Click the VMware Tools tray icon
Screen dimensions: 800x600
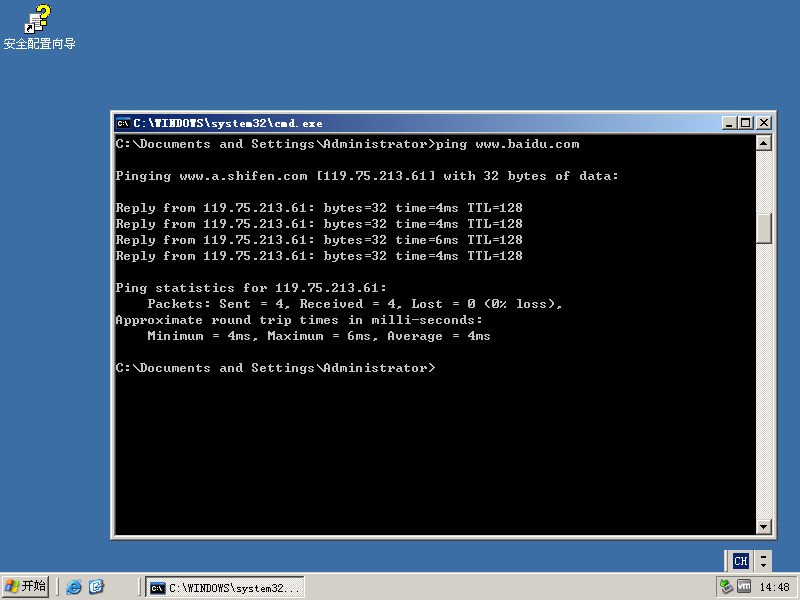click(x=744, y=587)
